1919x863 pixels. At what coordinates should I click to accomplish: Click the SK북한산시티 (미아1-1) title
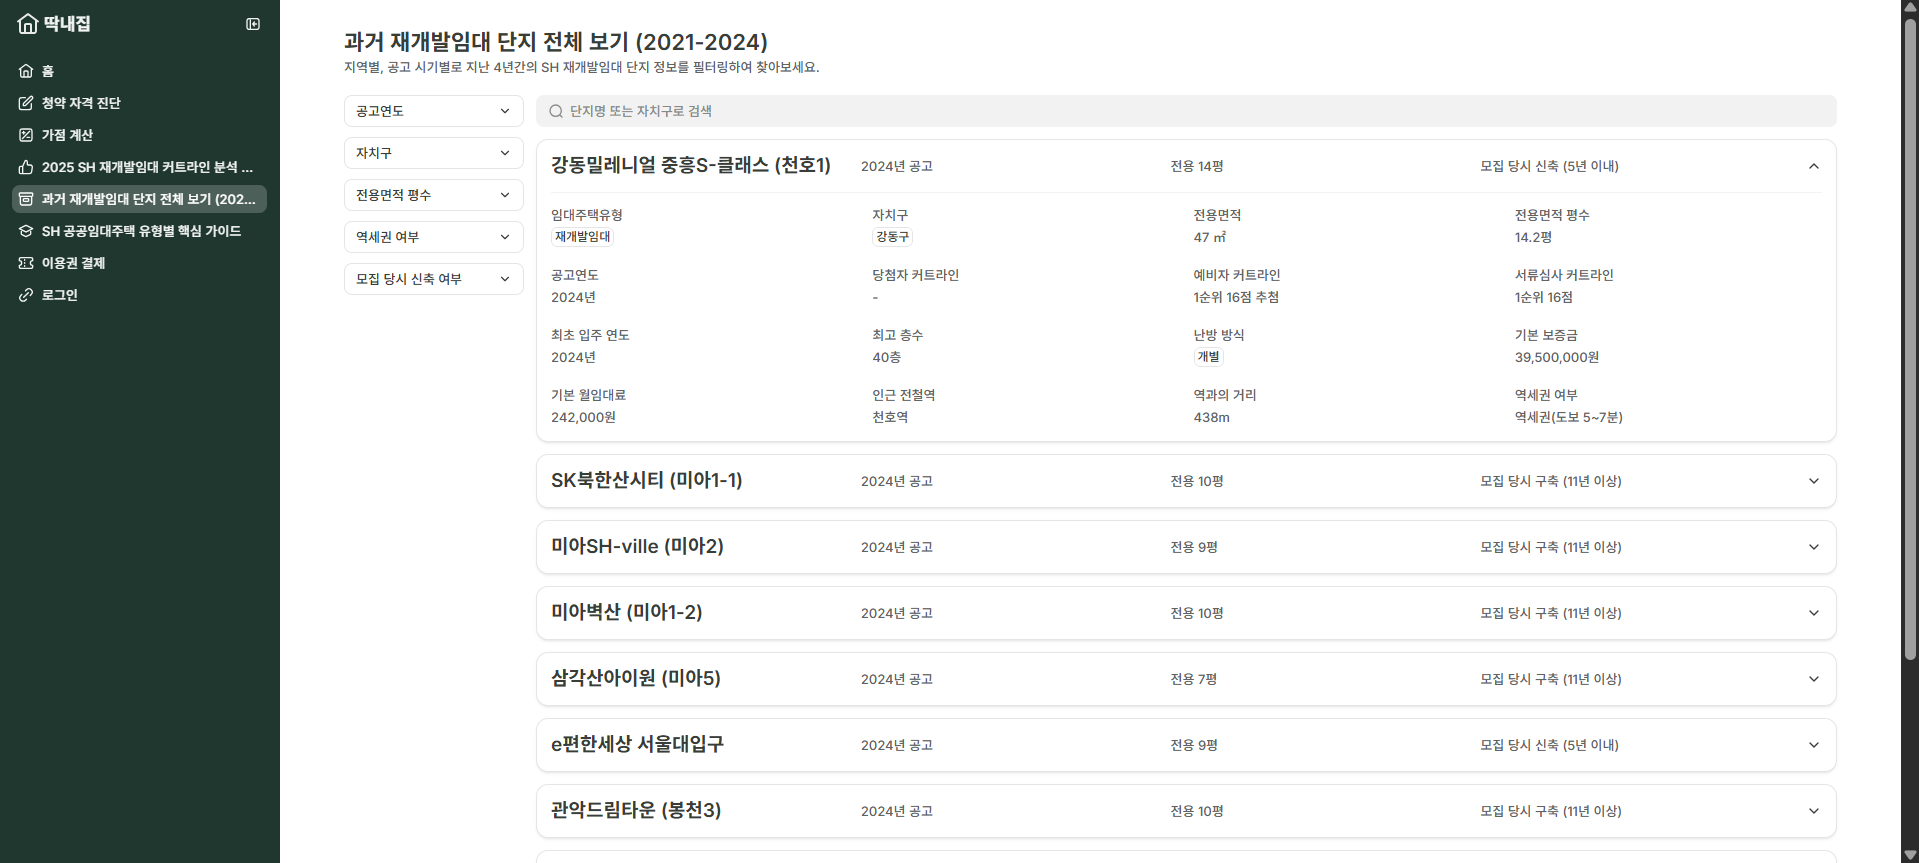click(x=647, y=480)
